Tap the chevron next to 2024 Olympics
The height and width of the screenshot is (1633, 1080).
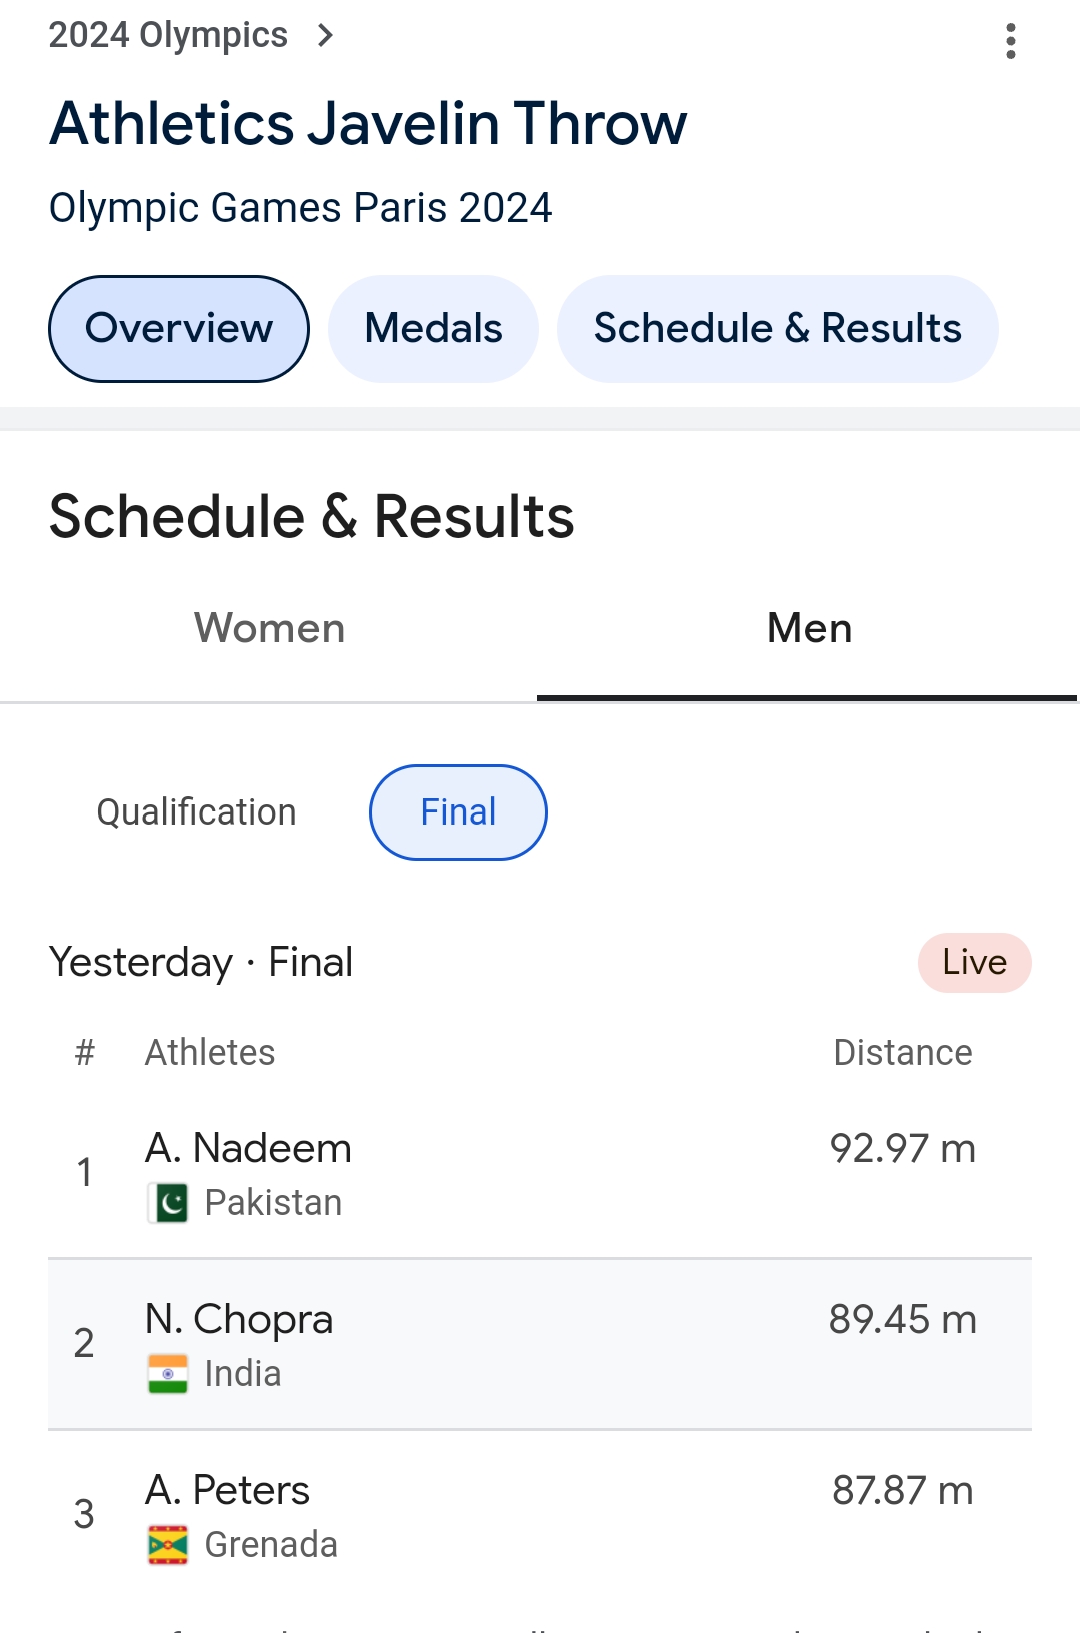pos(325,36)
